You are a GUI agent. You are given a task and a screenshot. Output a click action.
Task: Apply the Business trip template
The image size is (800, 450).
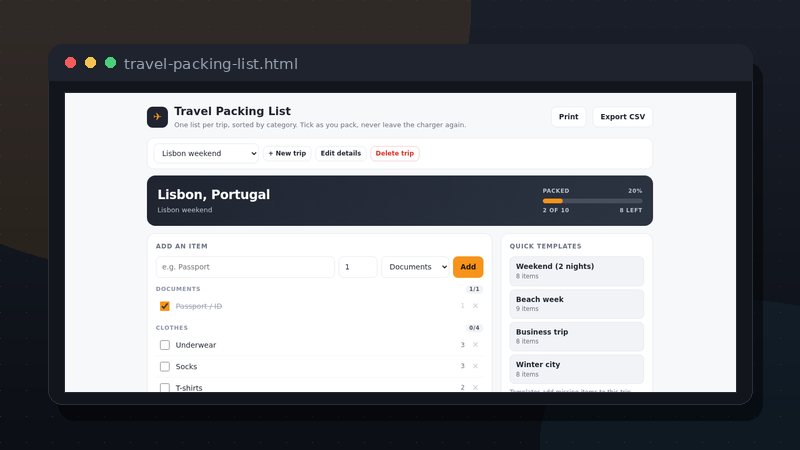point(577,336)
